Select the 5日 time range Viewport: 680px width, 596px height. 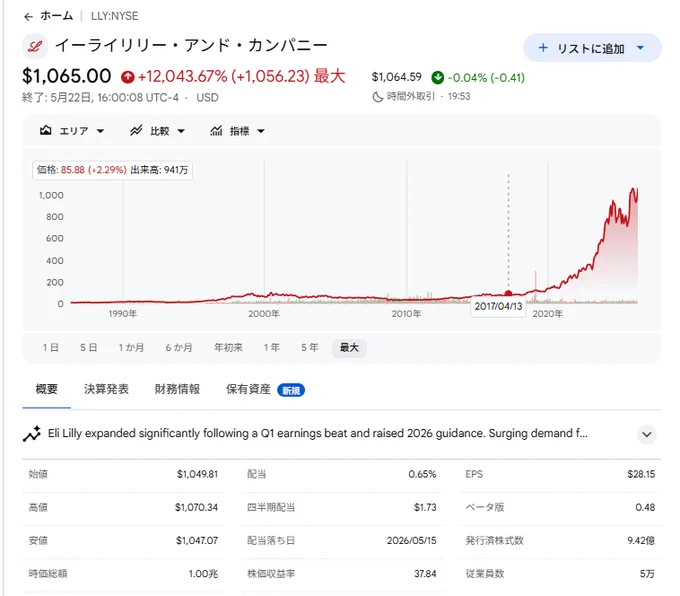[88, 347]
